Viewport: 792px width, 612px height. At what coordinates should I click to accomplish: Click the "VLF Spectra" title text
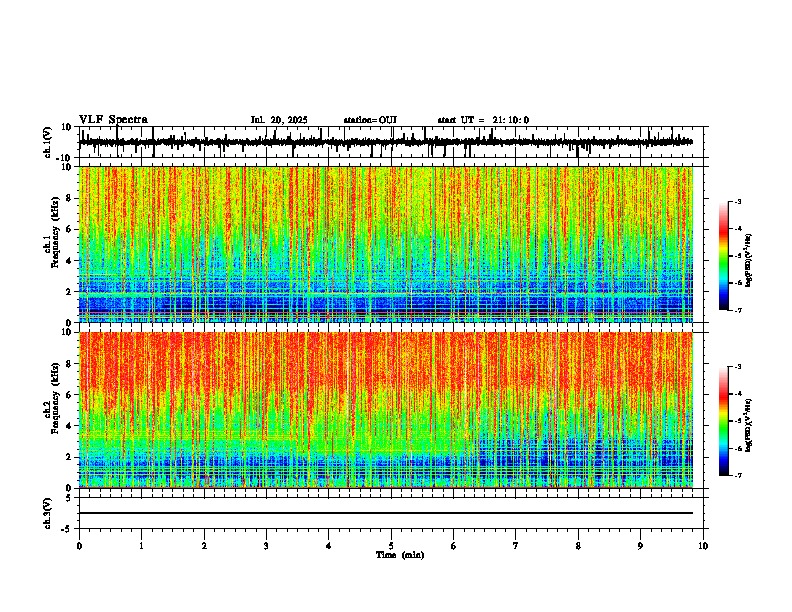point(113,120)
